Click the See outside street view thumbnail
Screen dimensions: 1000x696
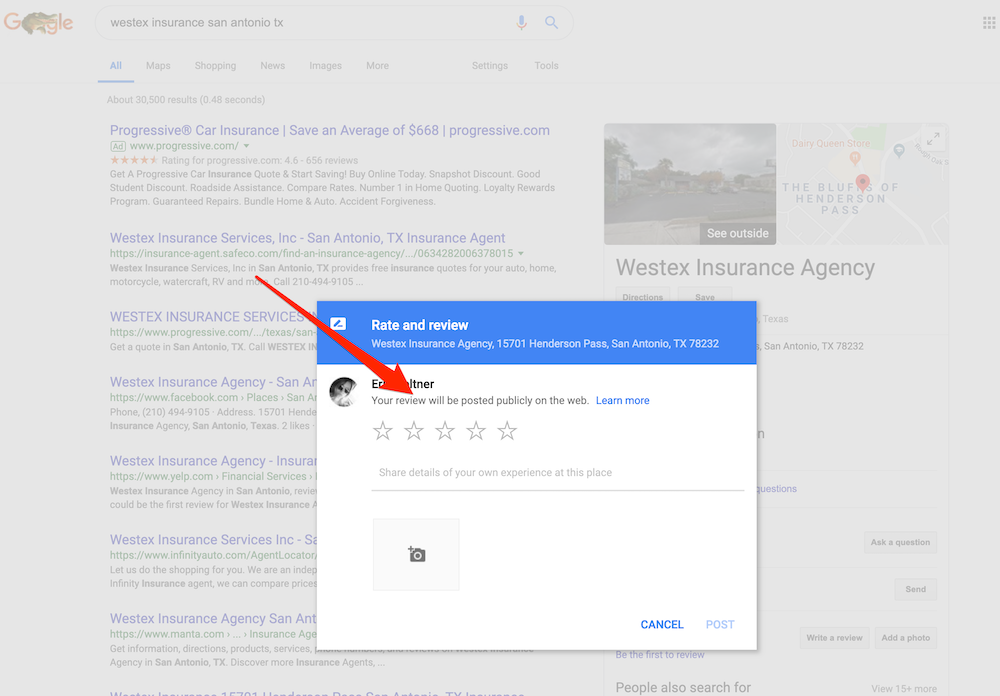coord(690,184)
